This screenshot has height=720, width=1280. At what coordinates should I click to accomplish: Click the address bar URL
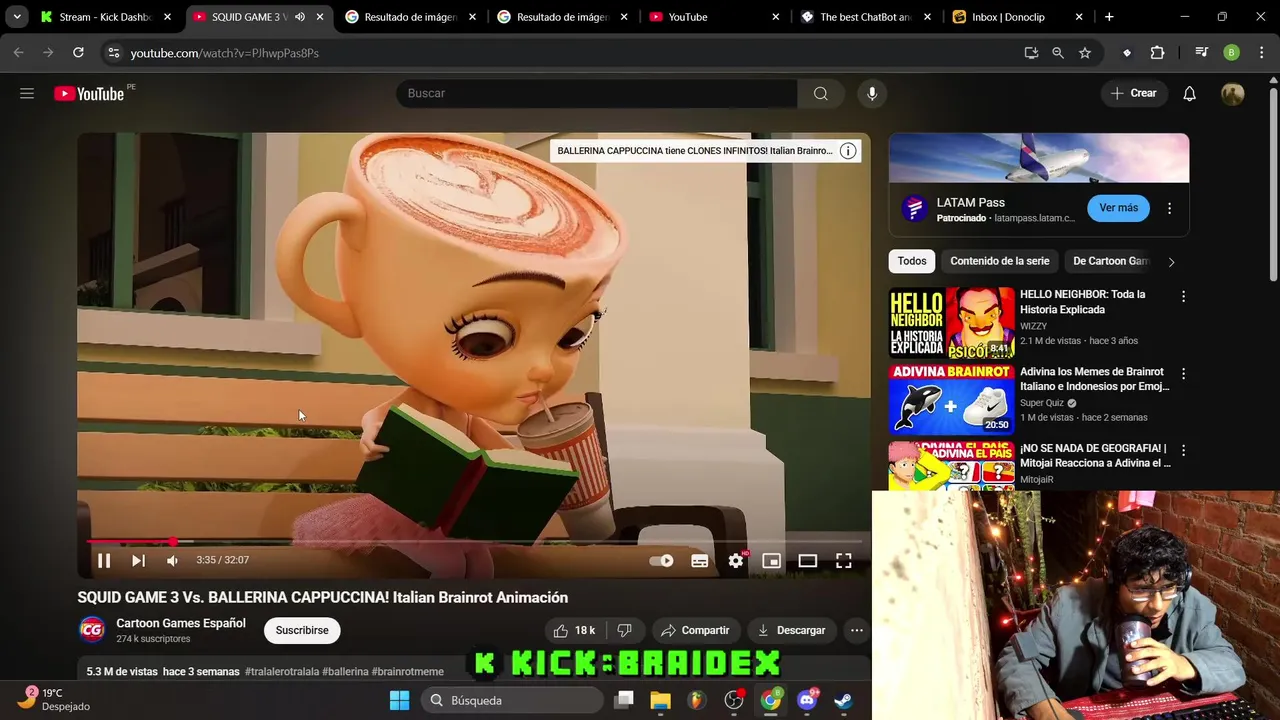pyautogui.click(x=225, y=53)
